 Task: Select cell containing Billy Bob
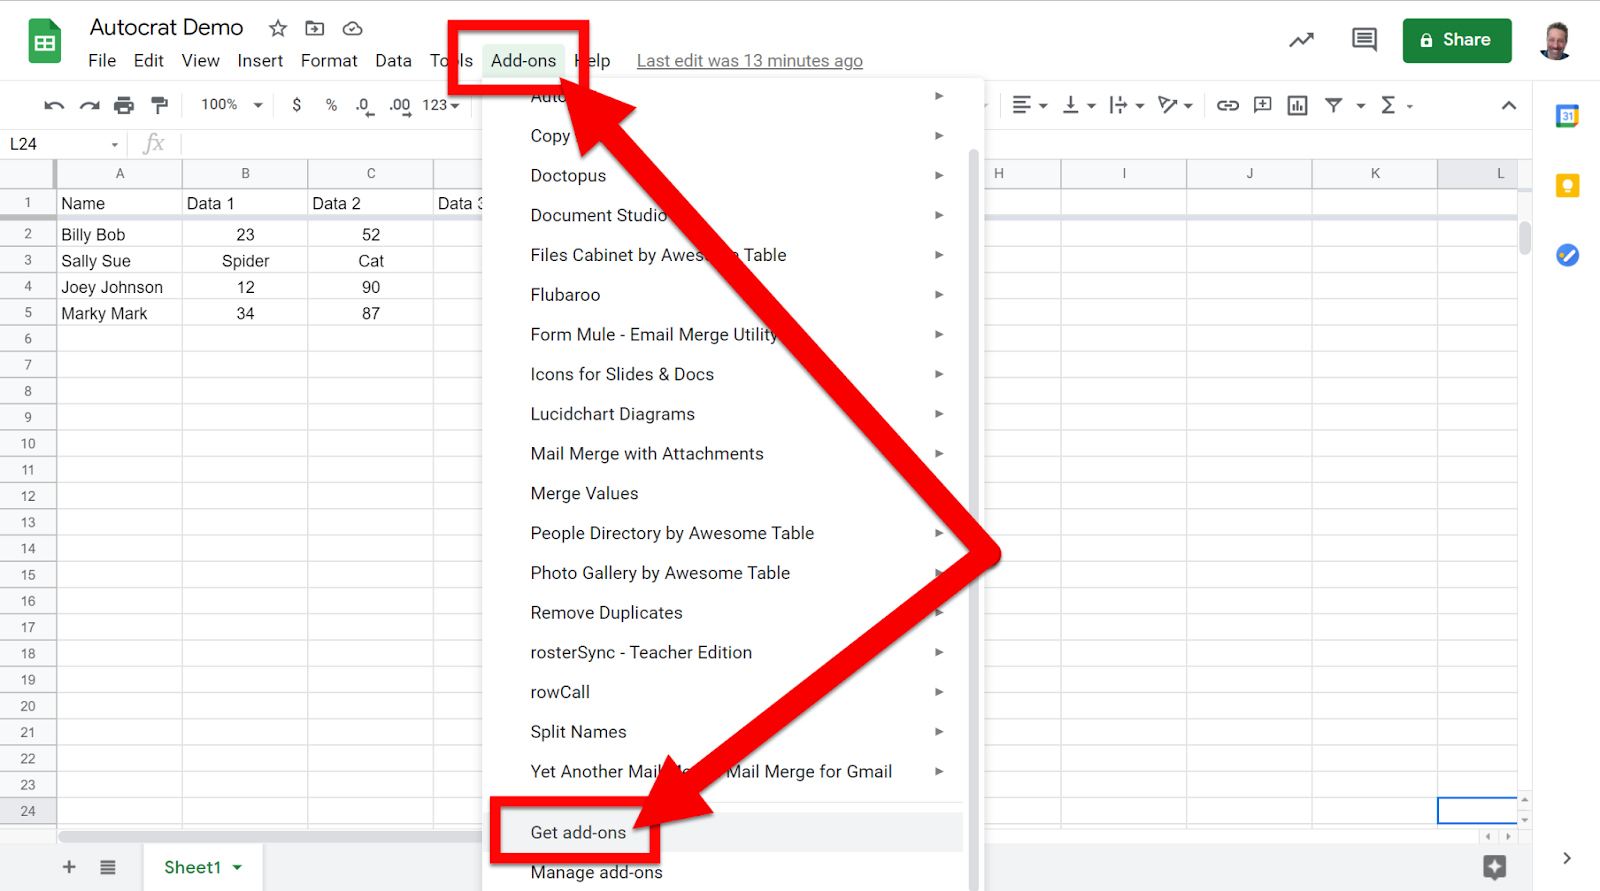pos(119,234)
